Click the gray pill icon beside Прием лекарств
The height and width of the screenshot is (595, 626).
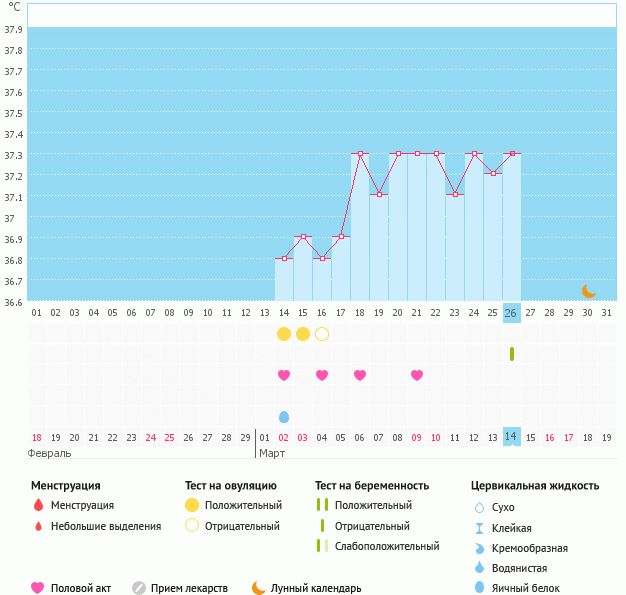(x=139, y=588)
